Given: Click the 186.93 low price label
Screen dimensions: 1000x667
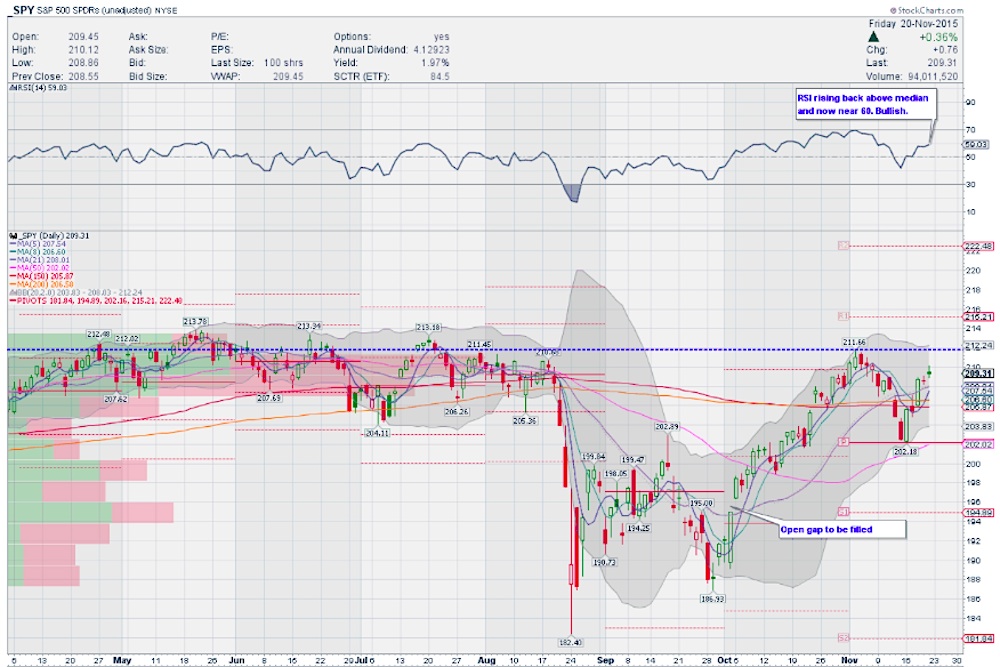Looking at the screenshot, I should pyautogui.click(x=712, y=599).
